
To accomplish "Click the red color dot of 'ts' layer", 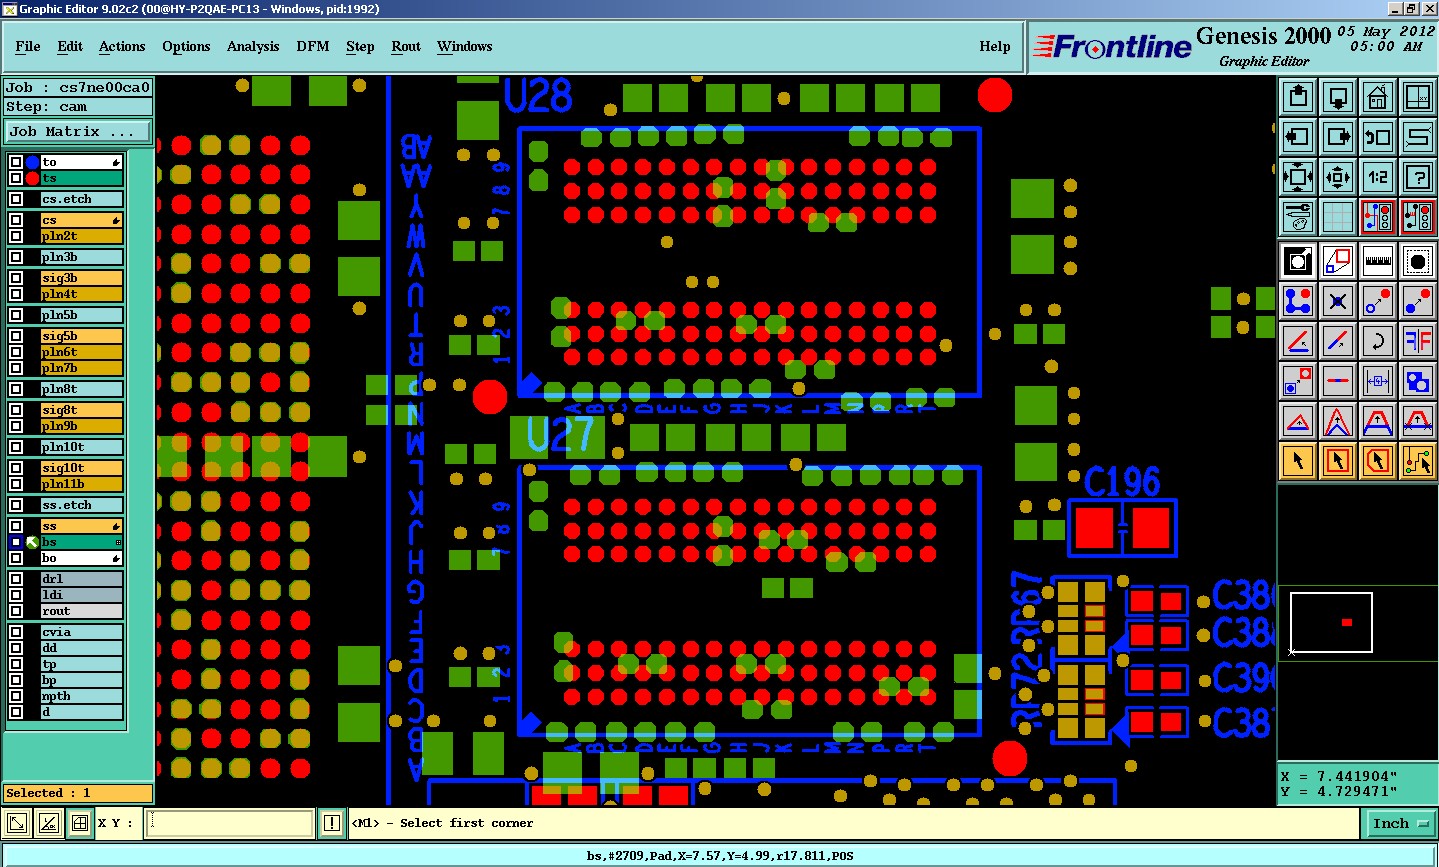I will click(x=32, y=178).
